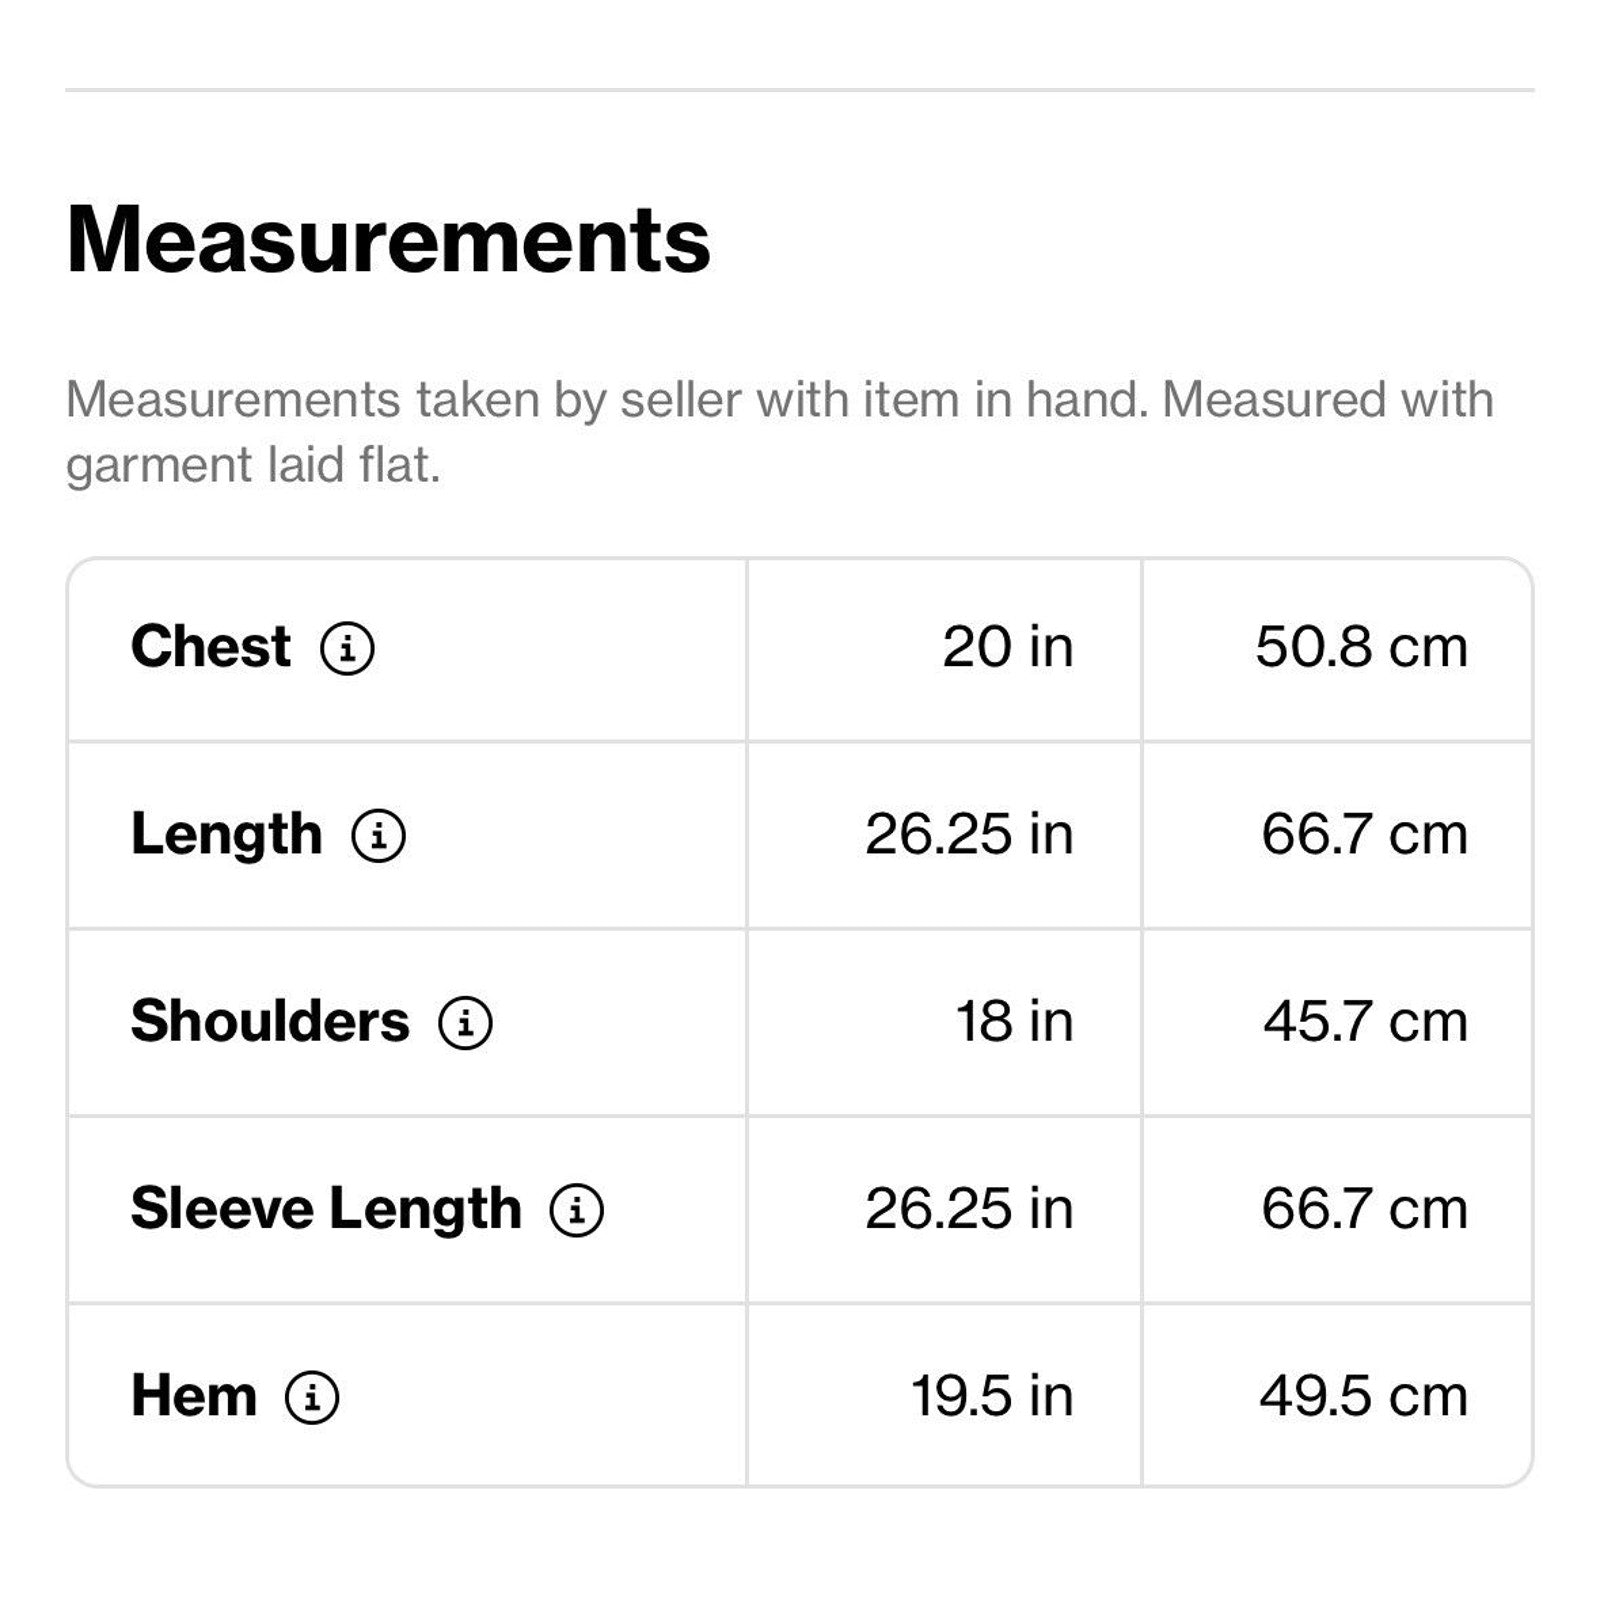Click the info icon next to Chest
The height and width of the screenshot is (1600, 1600).
pos(347,648)
